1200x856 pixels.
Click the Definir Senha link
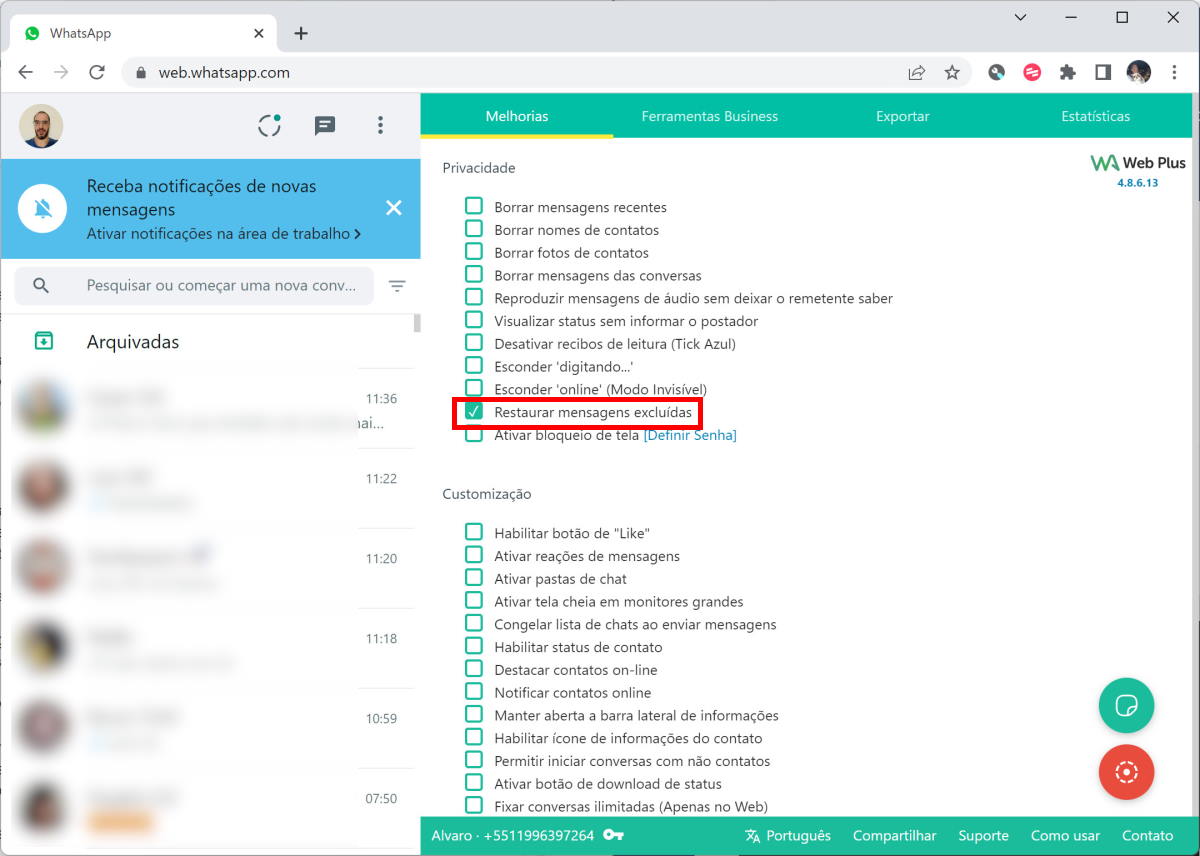click(690, 435)
